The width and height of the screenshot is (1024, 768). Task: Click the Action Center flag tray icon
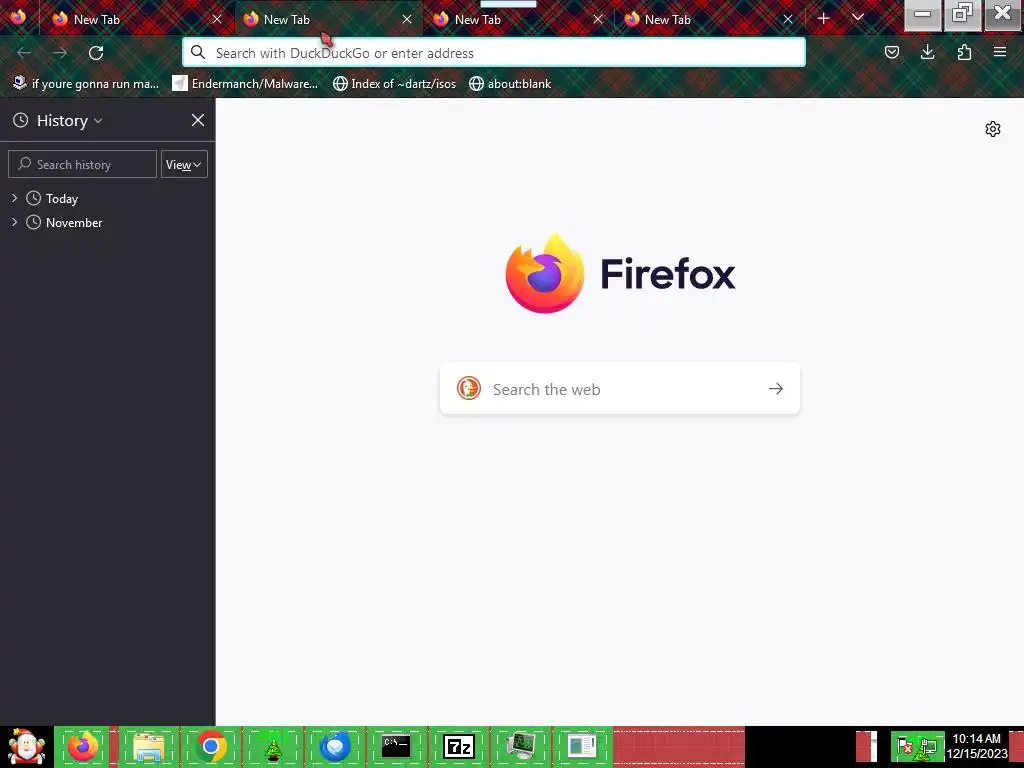(x=905, y=746)
